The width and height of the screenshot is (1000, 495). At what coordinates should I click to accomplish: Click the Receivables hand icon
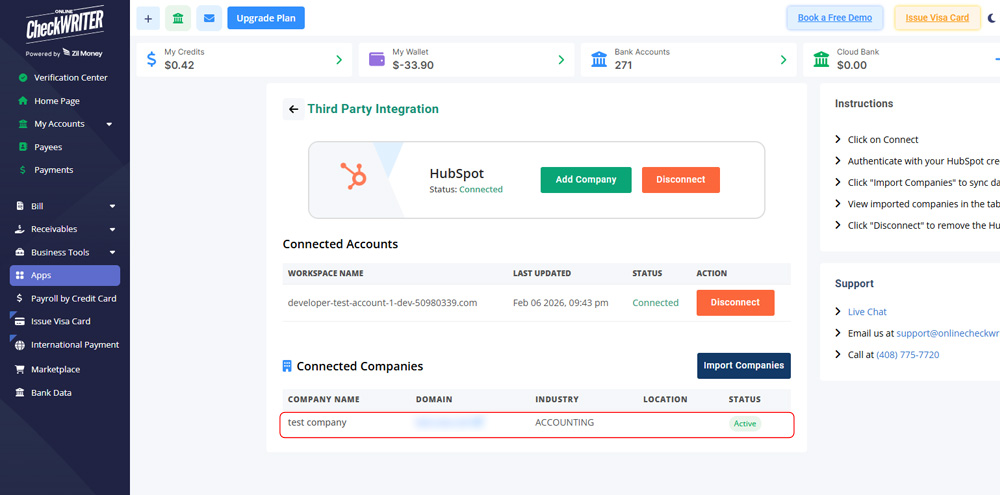tap(20, 229)
